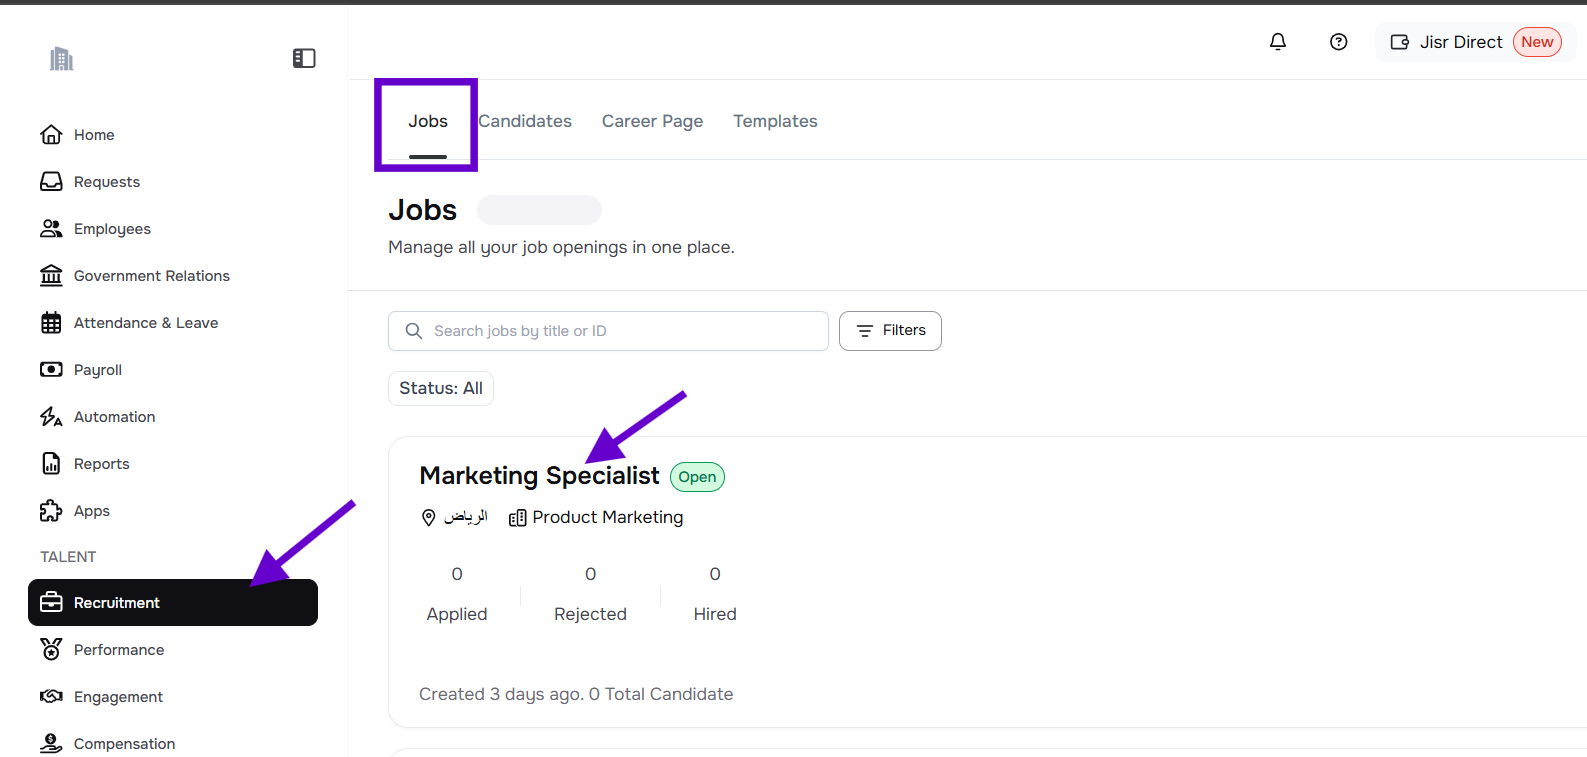Open the Marketing Specialist job posting

point(539,476)
